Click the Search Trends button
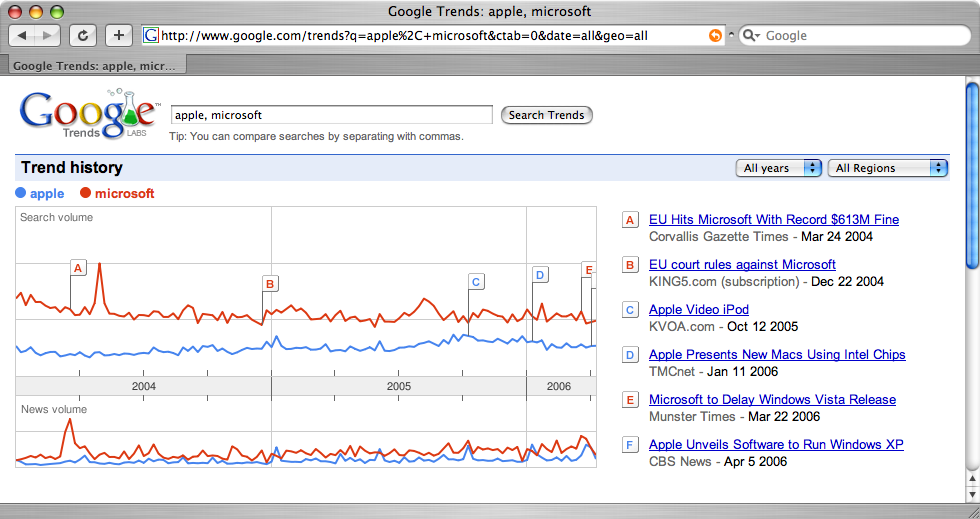 546,115
